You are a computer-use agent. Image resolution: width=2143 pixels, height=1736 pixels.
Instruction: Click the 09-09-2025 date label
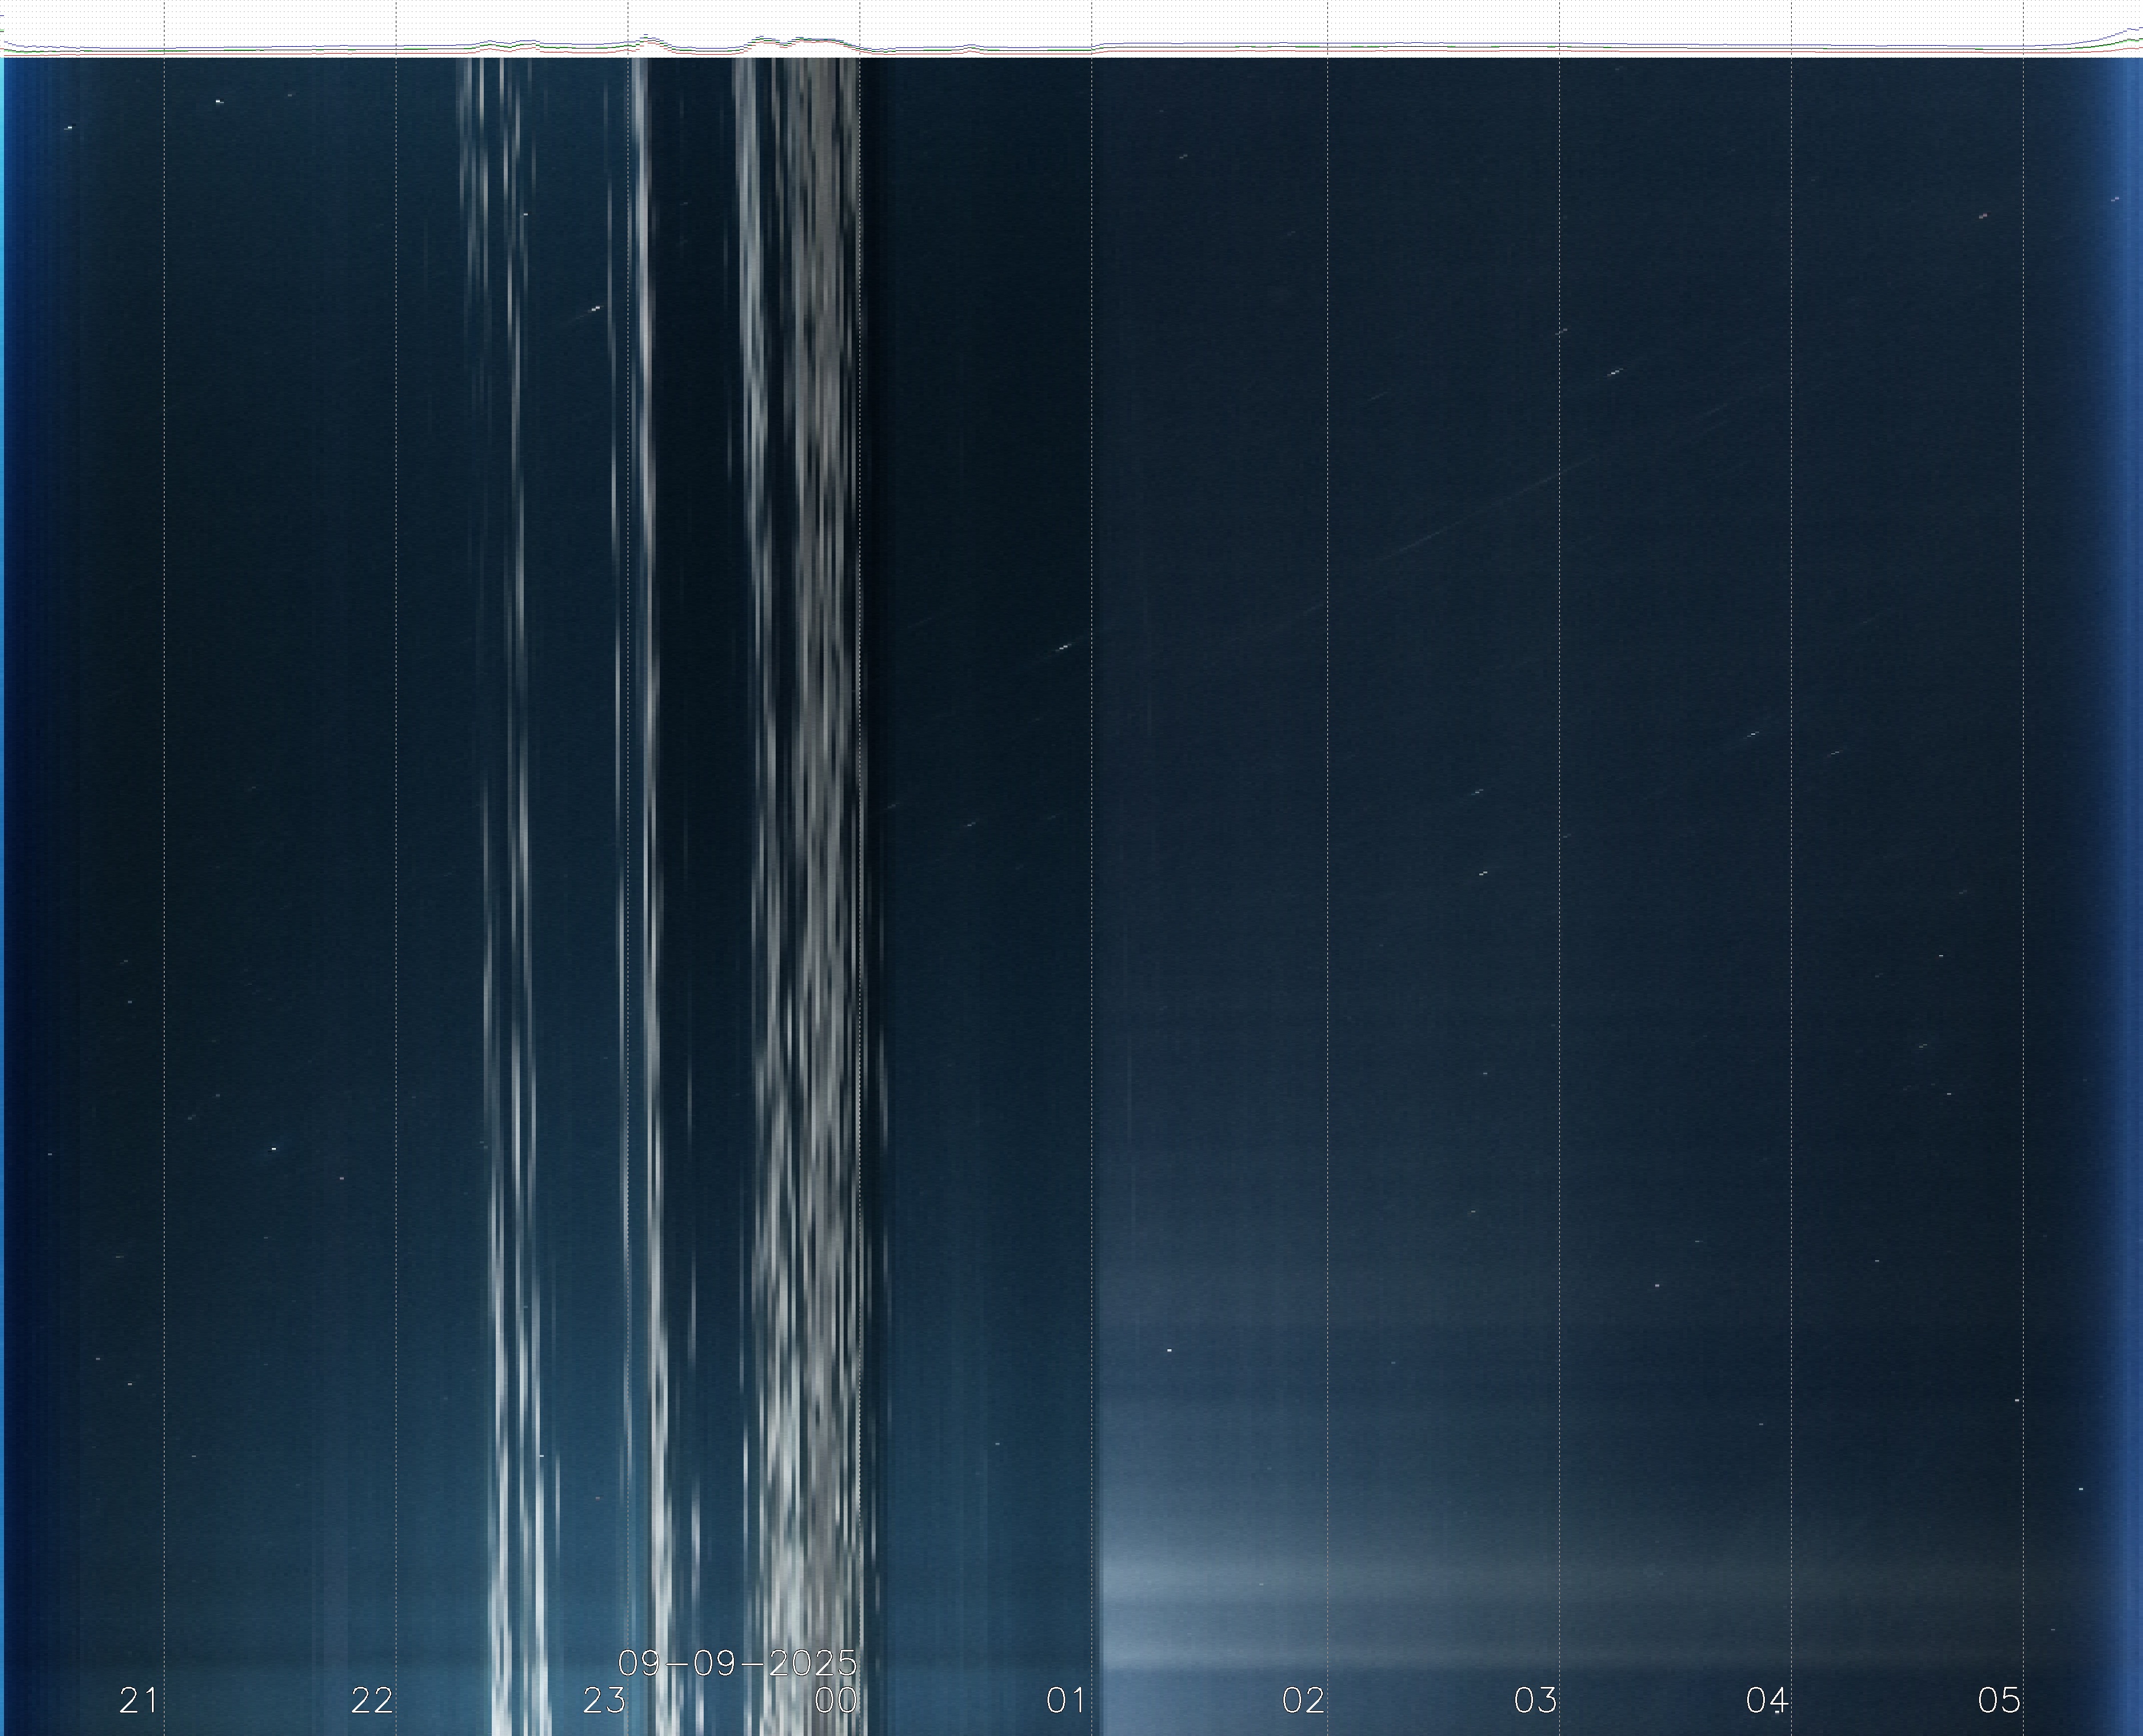click(x=737, y=1663)
